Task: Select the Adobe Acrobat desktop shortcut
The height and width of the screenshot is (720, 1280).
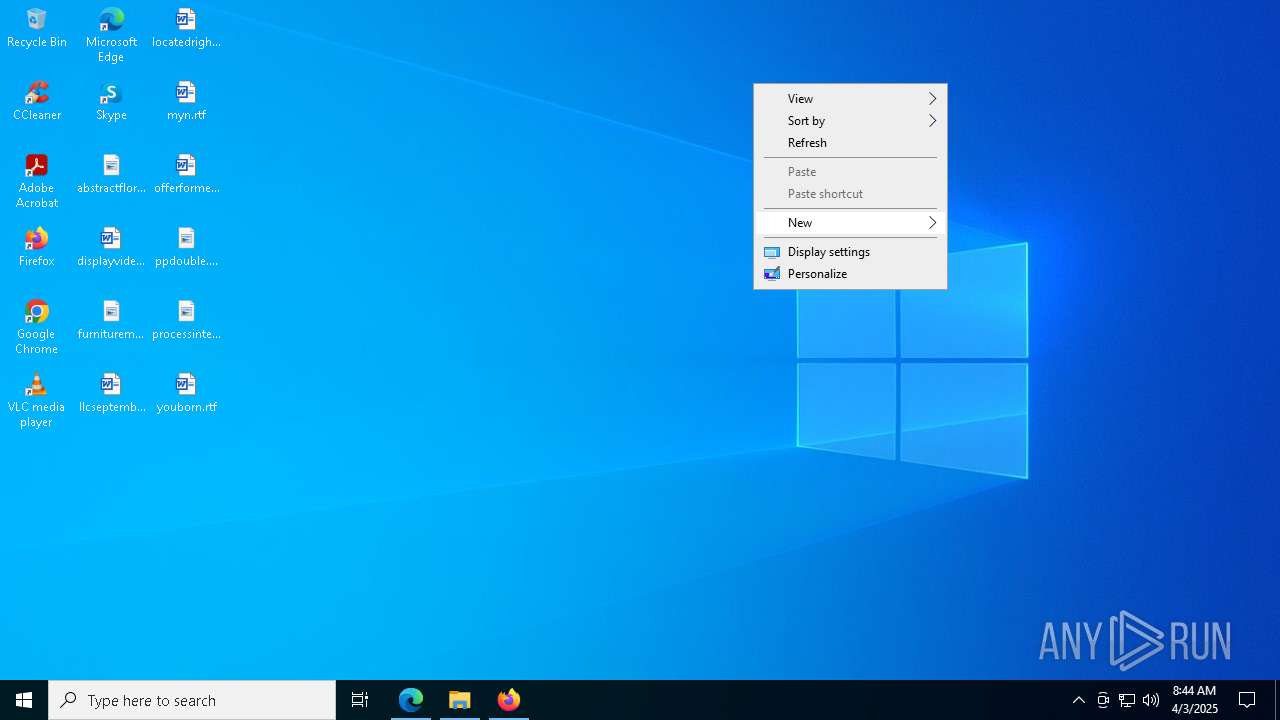Action: (x=37, y=181)
